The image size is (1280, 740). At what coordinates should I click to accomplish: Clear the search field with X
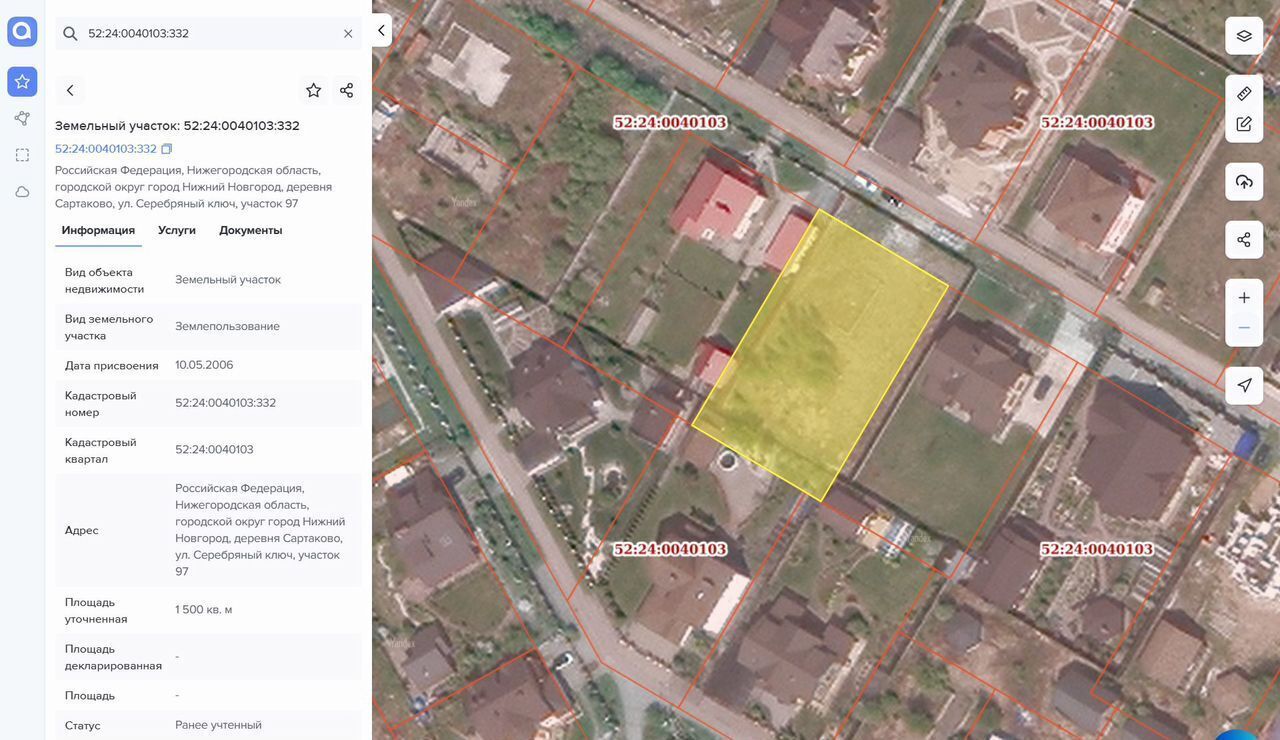click(348, 34)
